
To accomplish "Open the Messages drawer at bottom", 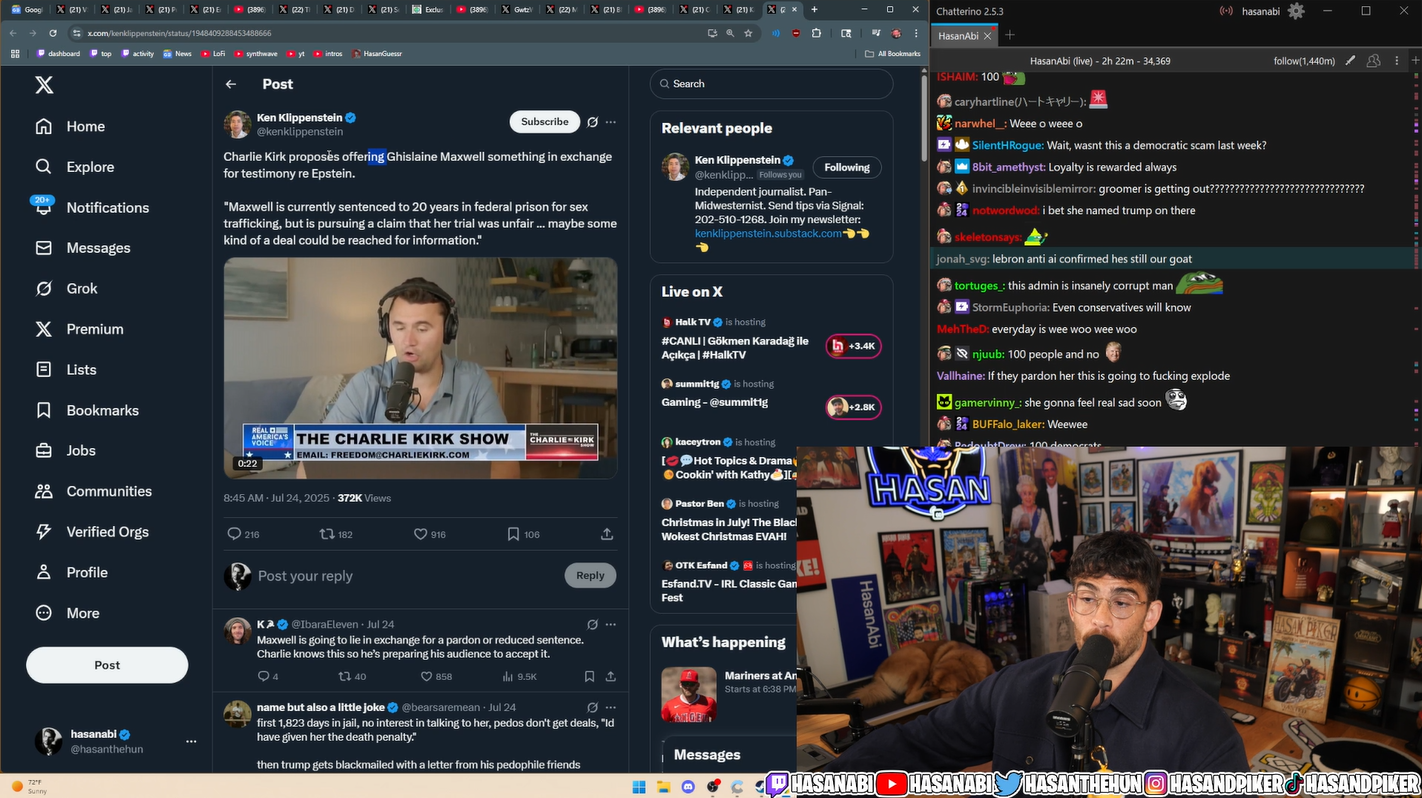I will pyautogui.click(x=730, y=755).
